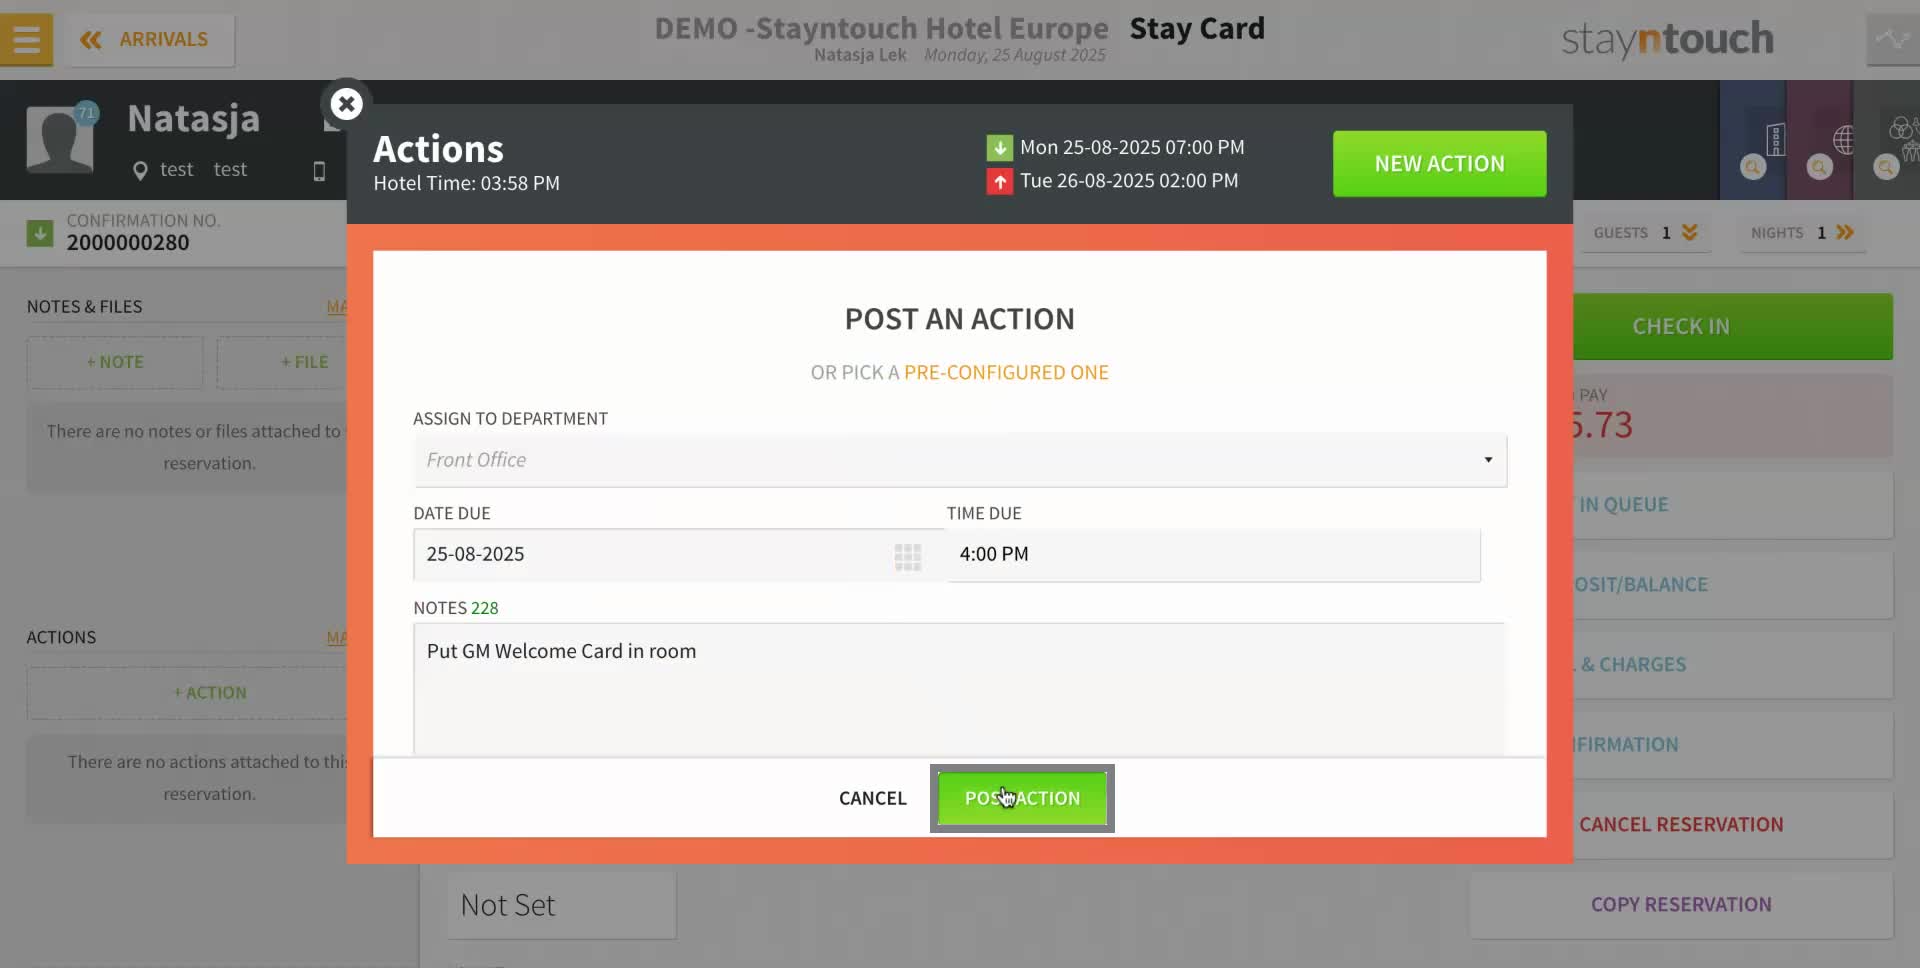Expand the Nights count chevron
Image resolution: width=1920 pixels, height=968 pixels.
pos(1845,233)
